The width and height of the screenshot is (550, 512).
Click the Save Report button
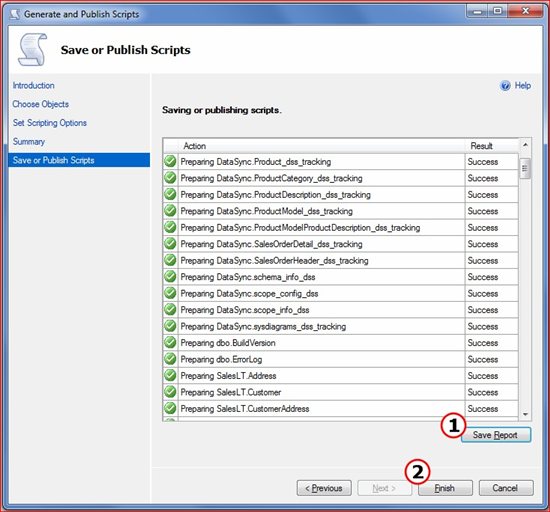(x=496, y=435)
